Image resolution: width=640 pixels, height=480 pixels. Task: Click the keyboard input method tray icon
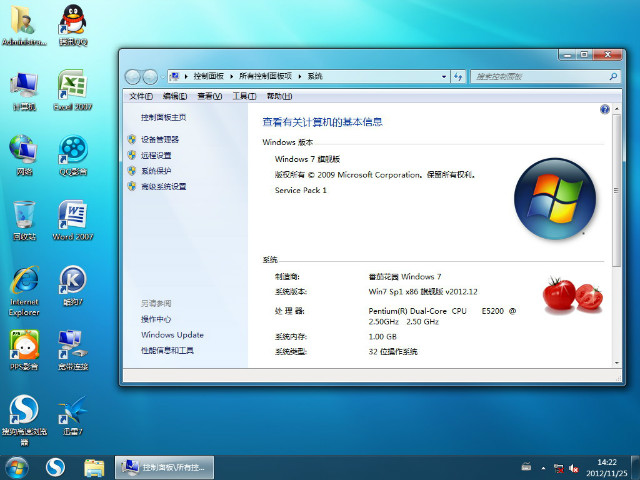[x=527, y=466]
